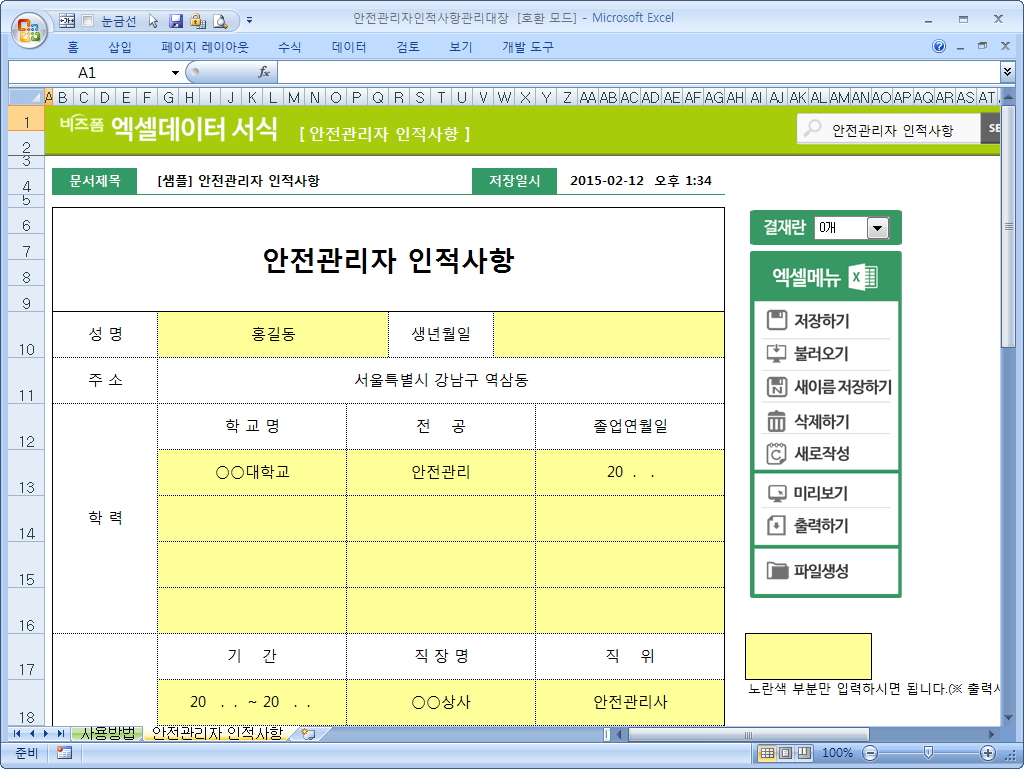Click the macro record icon in status bar
This screenshot has height=769, width=1024.
click(64, 753)
